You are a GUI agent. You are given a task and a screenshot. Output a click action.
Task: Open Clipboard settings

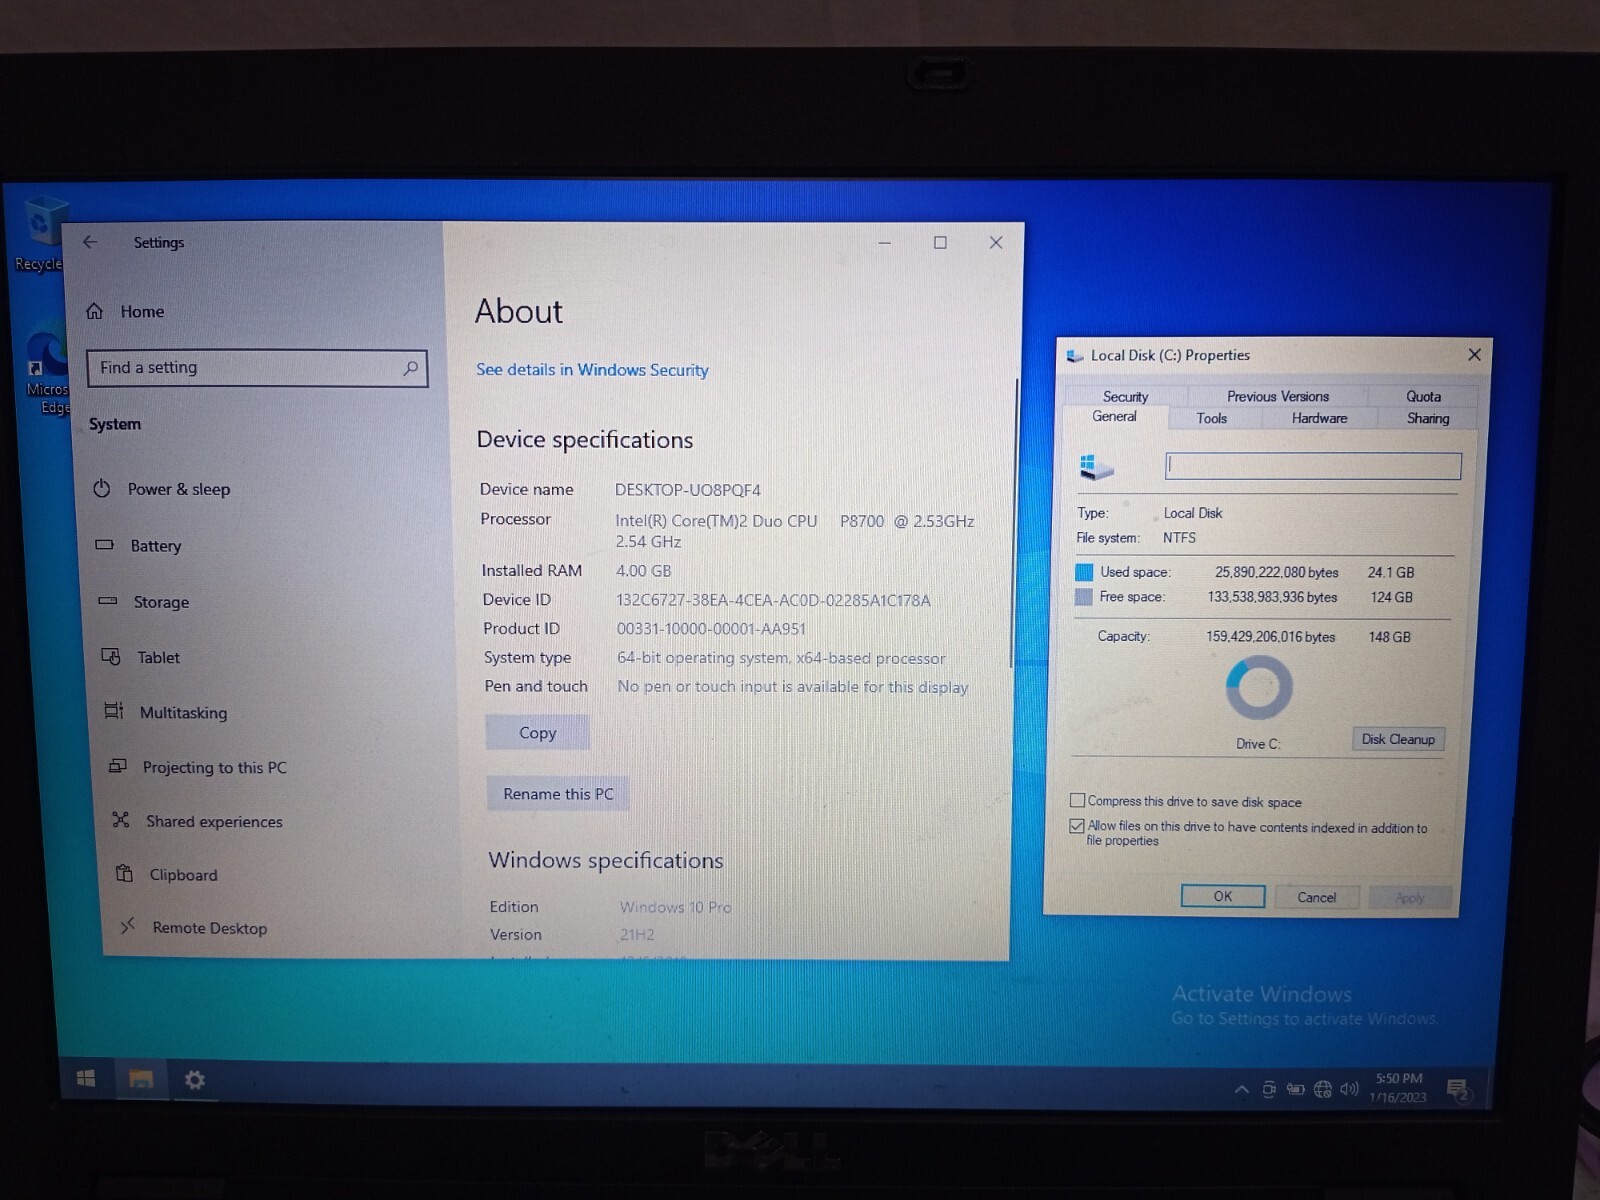pyautogui.click(x=167, y=874)
